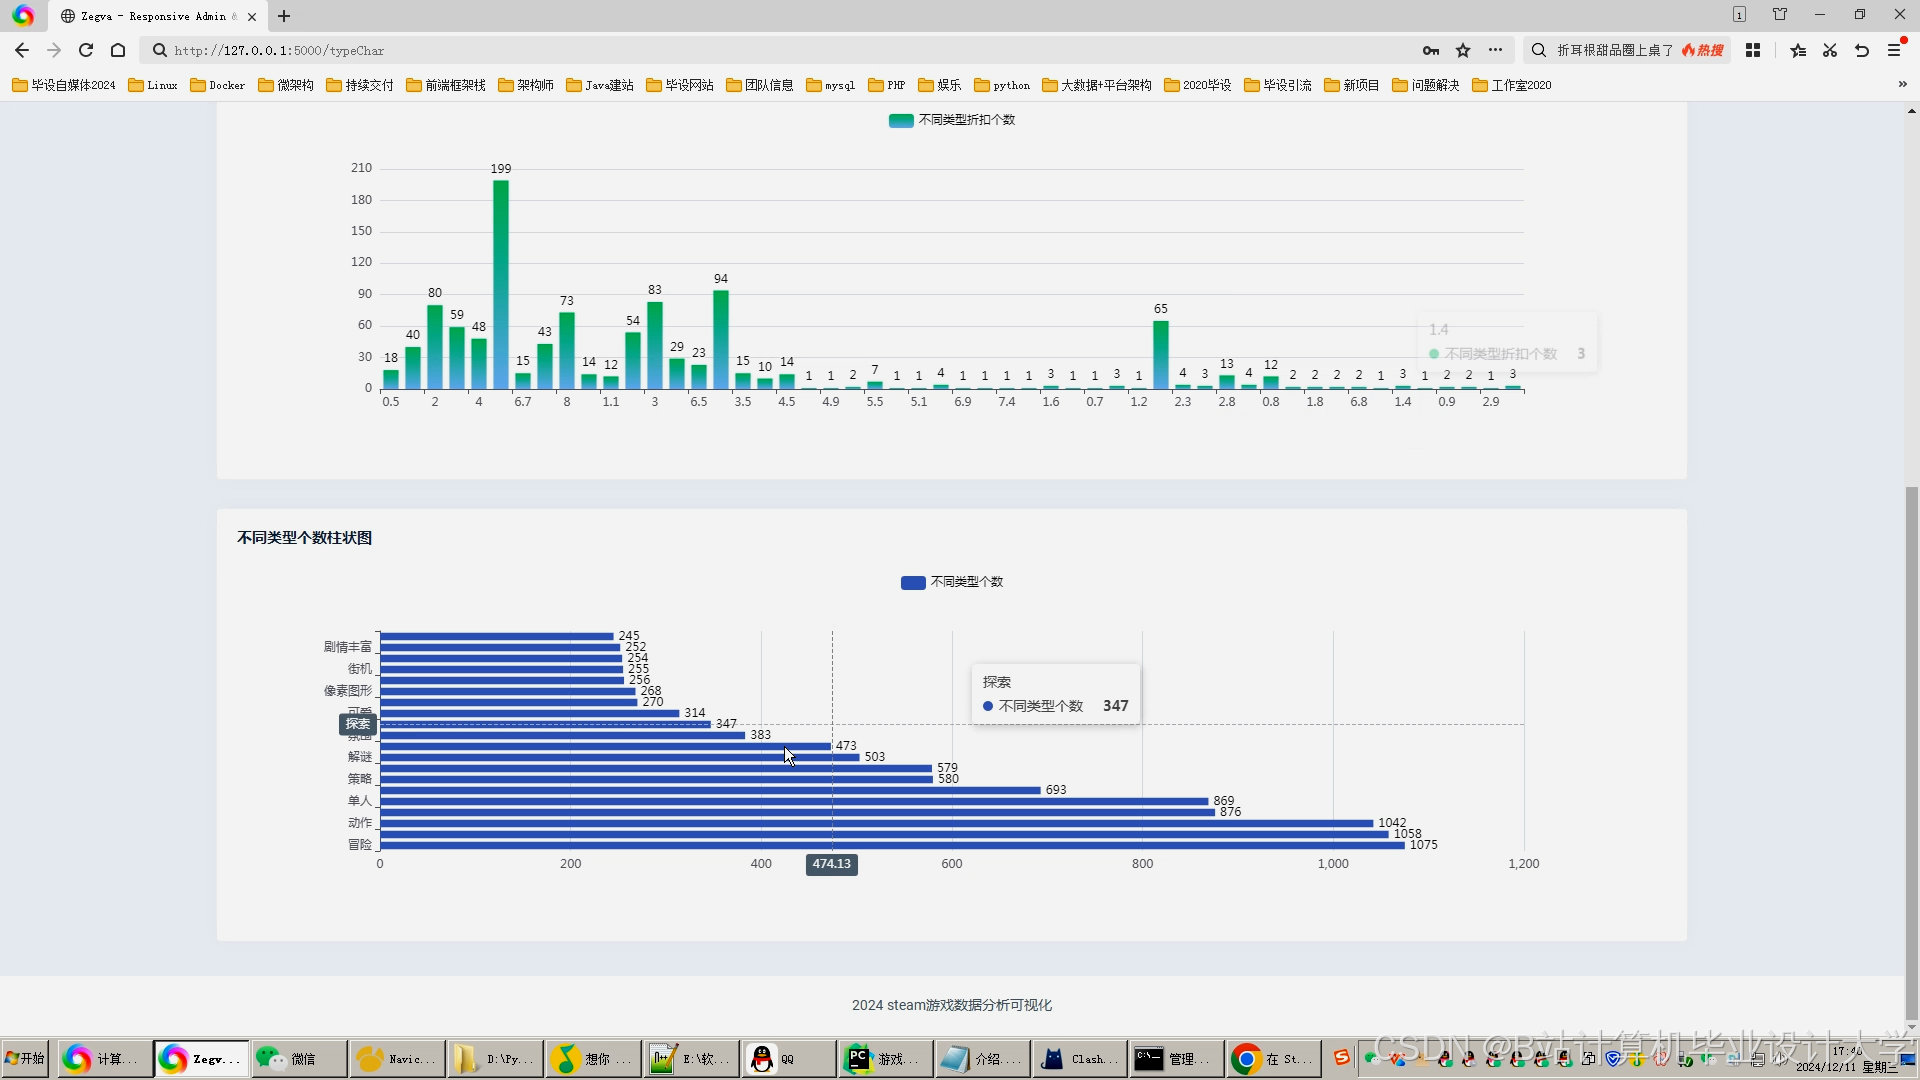The image size is (1920, 1080).
Task: Click the password key icon in address bar
Action: (x=1431, y=50)
